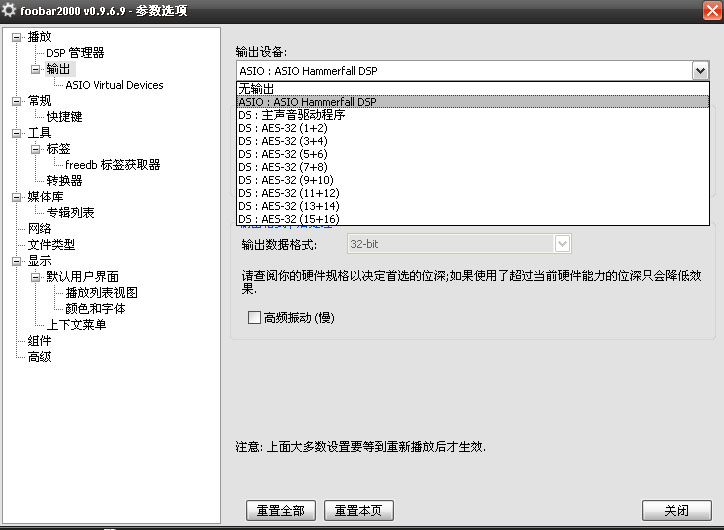Pick DS : AES-32 (1+2) output
The width and height of the screenshot is (724, 530).
pos(473,128)
